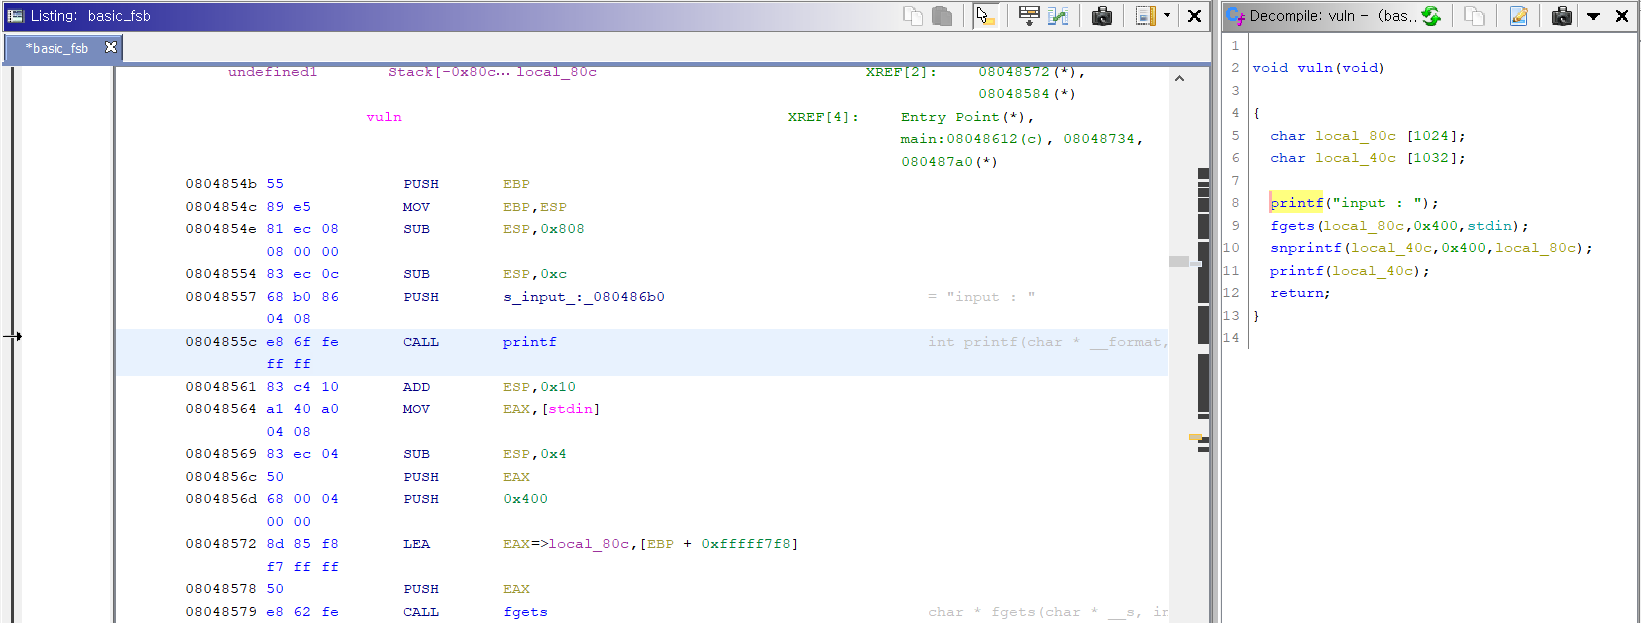This screenshot has height=623, width=1641.
Task: Select the CALL fgets instruction operand
Action: 525,612
